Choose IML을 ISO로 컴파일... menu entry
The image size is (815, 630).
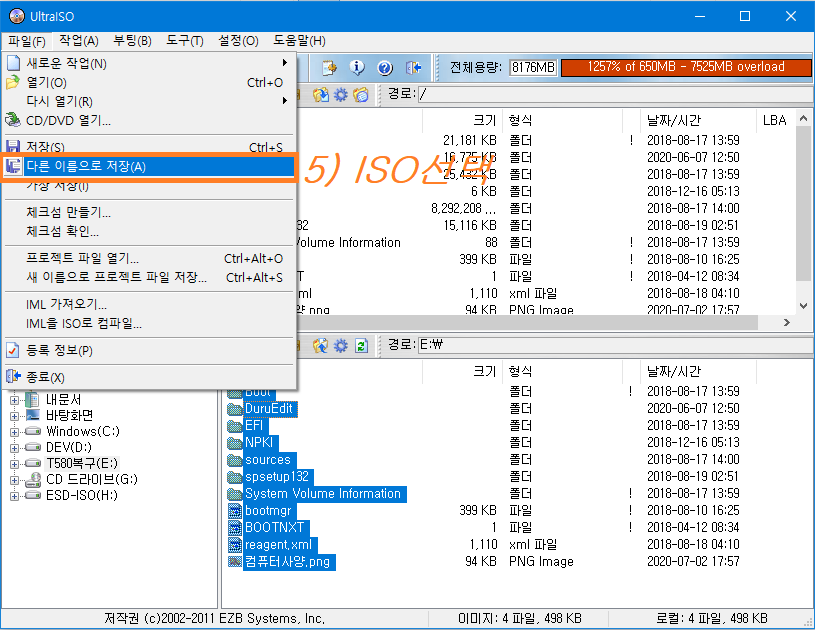149,323
